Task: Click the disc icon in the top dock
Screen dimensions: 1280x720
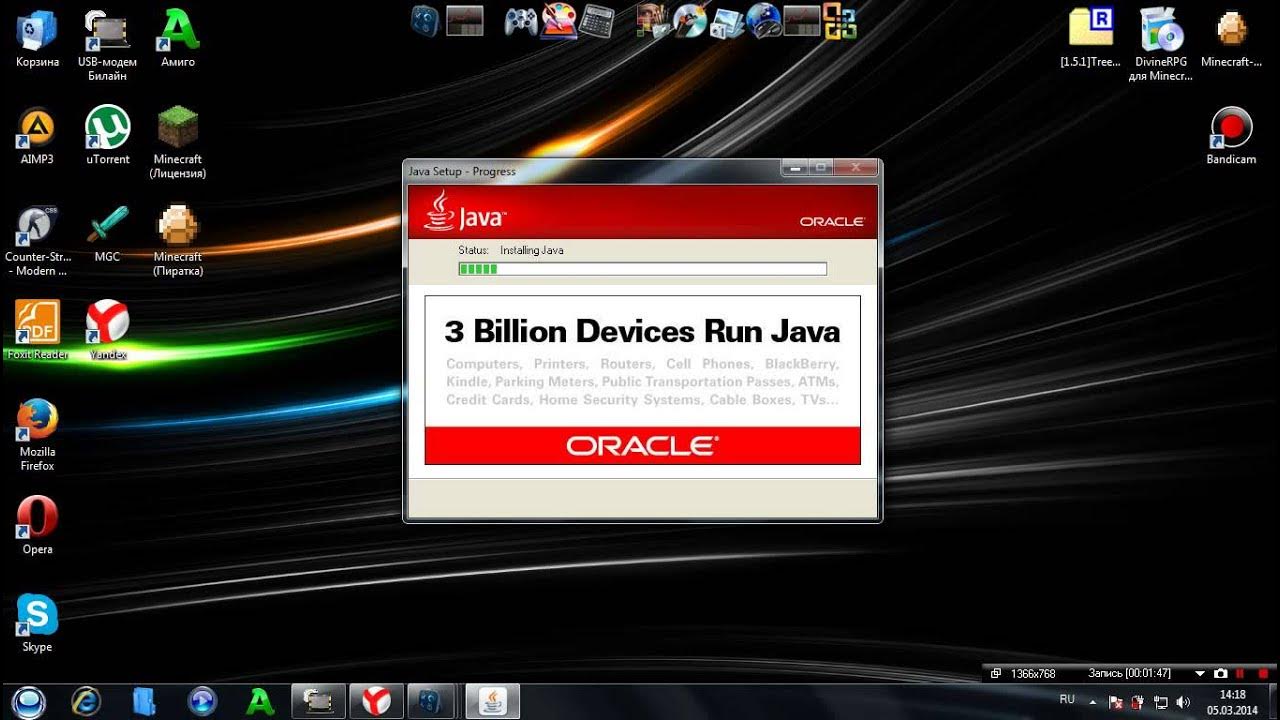Action: click(690, 21)
